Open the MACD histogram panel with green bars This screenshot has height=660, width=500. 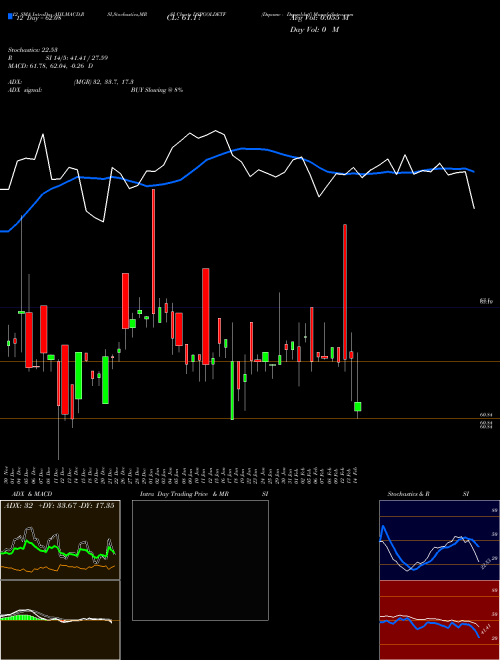(60, 620)
